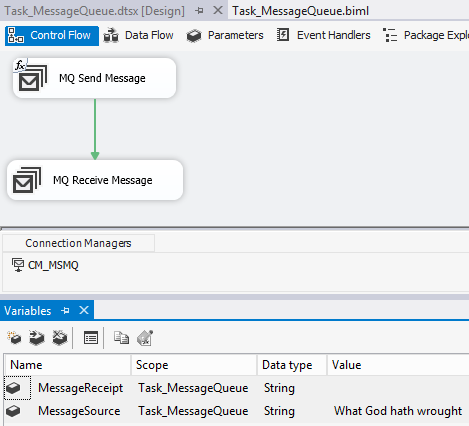Open MessageReceipt String data type cell

point(292,388)
